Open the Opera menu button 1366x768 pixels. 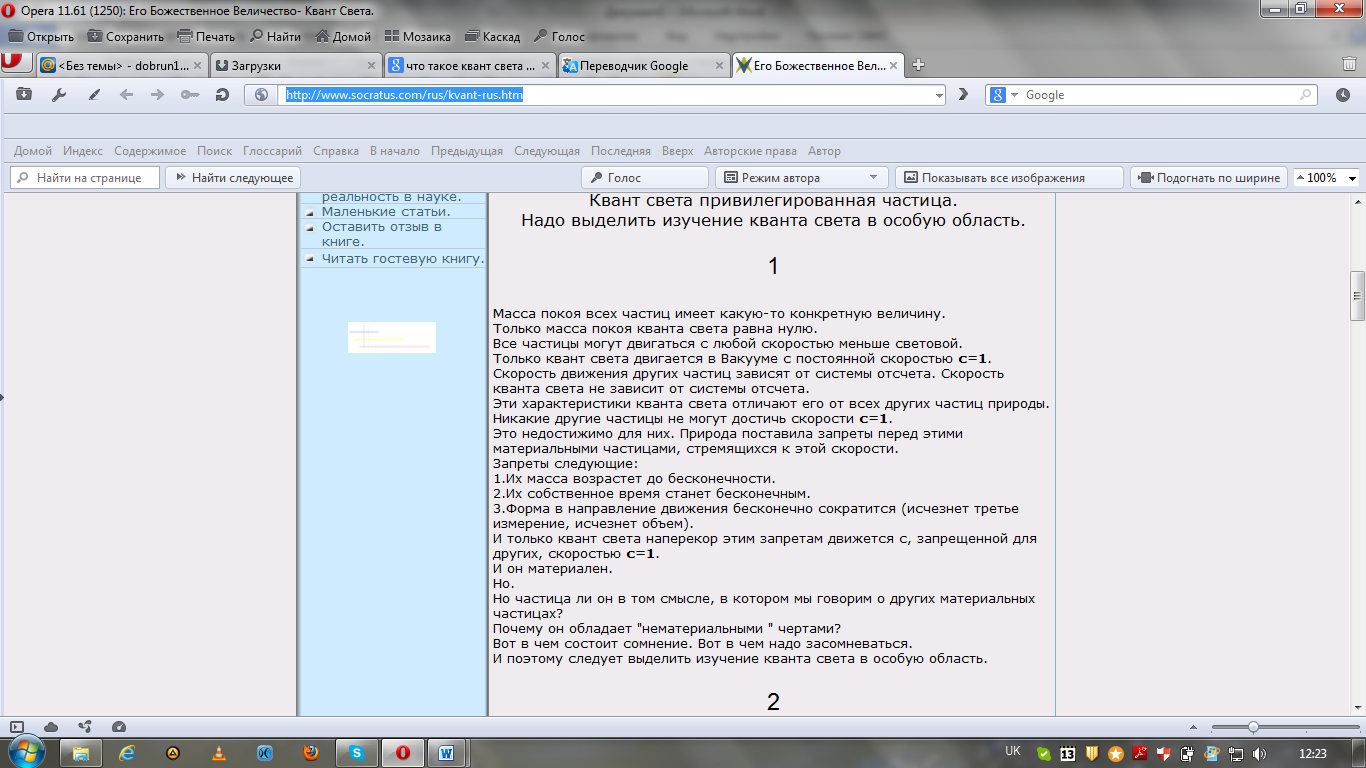[x=14, y=62]
